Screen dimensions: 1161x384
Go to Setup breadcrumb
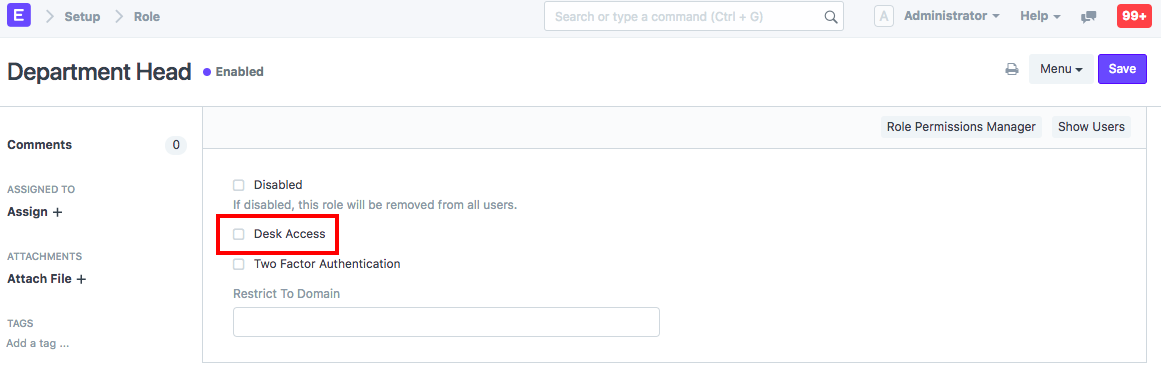[82, 16]
